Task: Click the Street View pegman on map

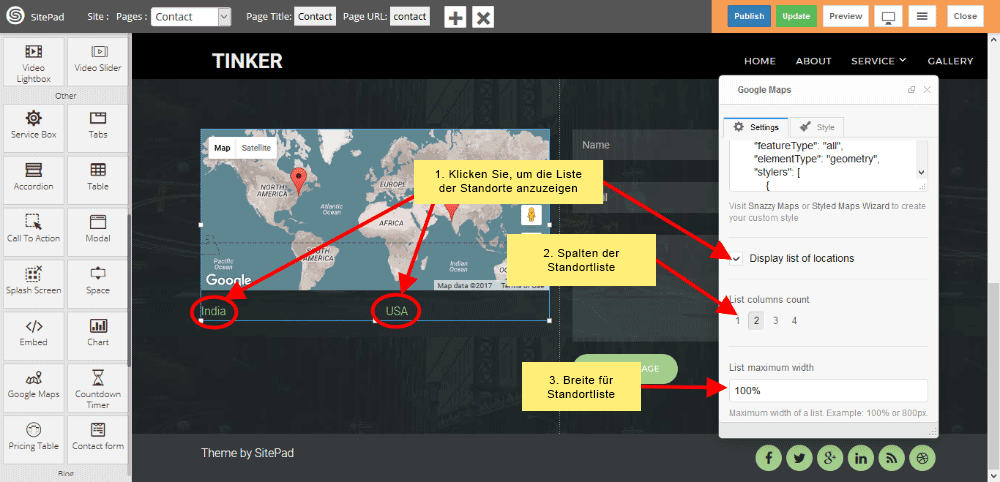Action: pyautogui.click(x=531, y=215)
